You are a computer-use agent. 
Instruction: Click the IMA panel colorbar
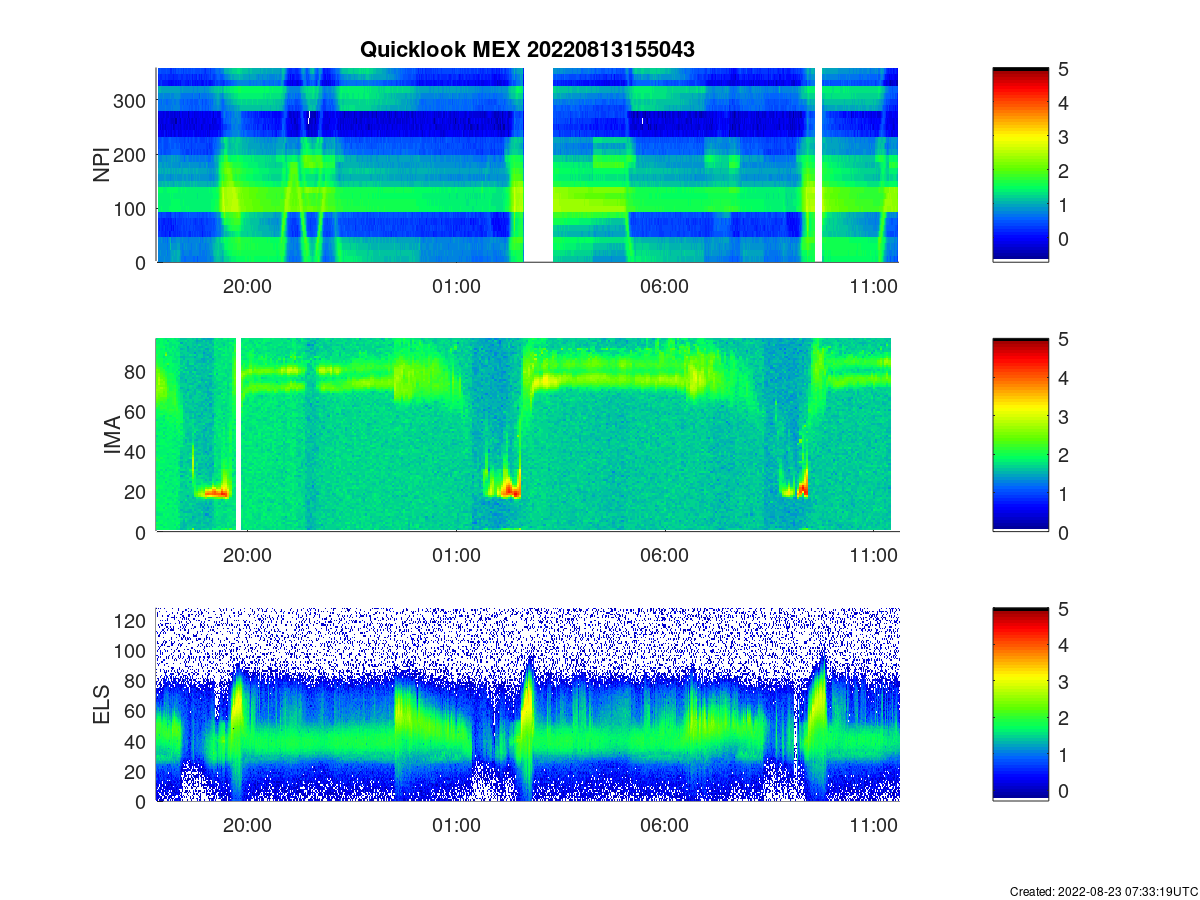tap(1020, 435)
